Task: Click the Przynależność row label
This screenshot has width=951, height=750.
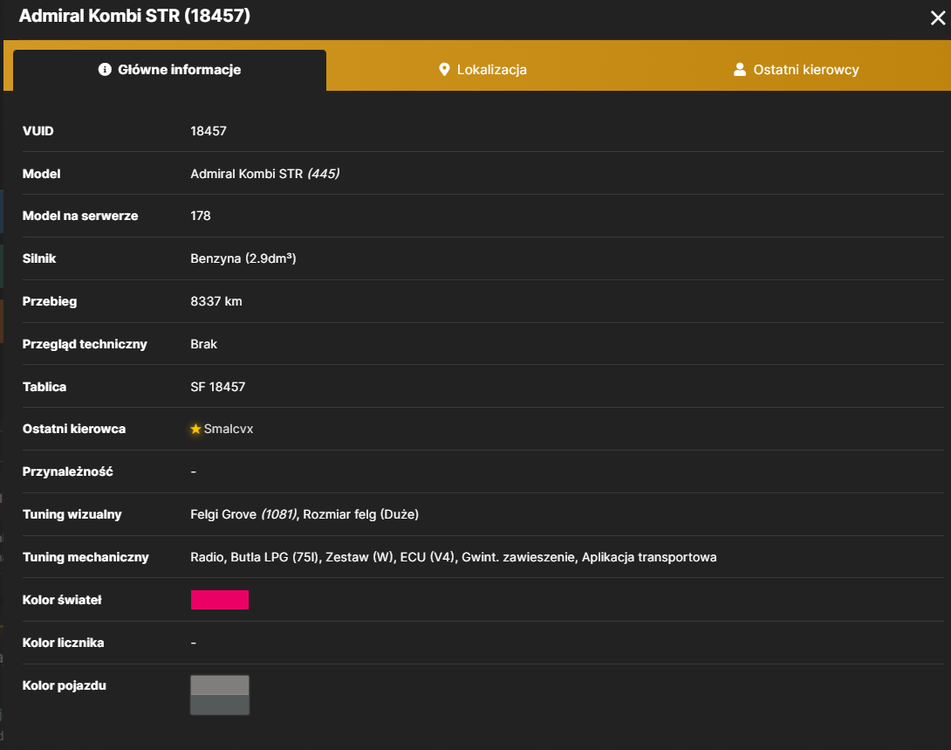Action: 67,472
